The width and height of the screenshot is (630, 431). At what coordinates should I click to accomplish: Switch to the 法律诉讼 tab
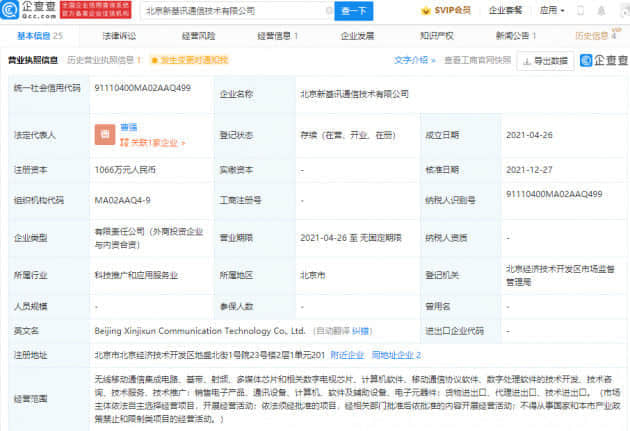point(119,36)
